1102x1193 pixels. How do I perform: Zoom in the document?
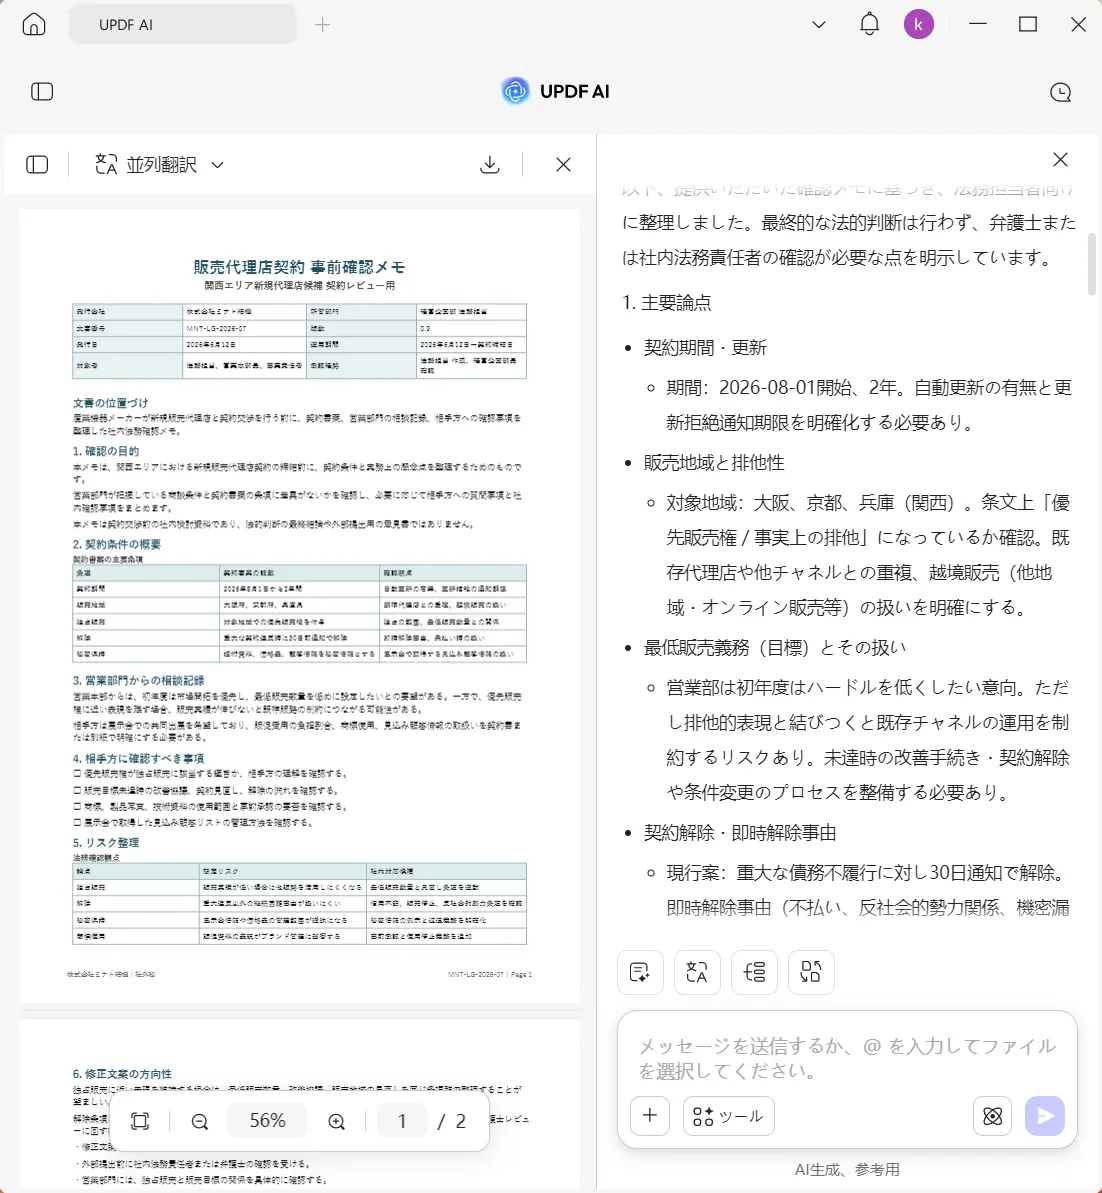click(x=336, y=1121)
